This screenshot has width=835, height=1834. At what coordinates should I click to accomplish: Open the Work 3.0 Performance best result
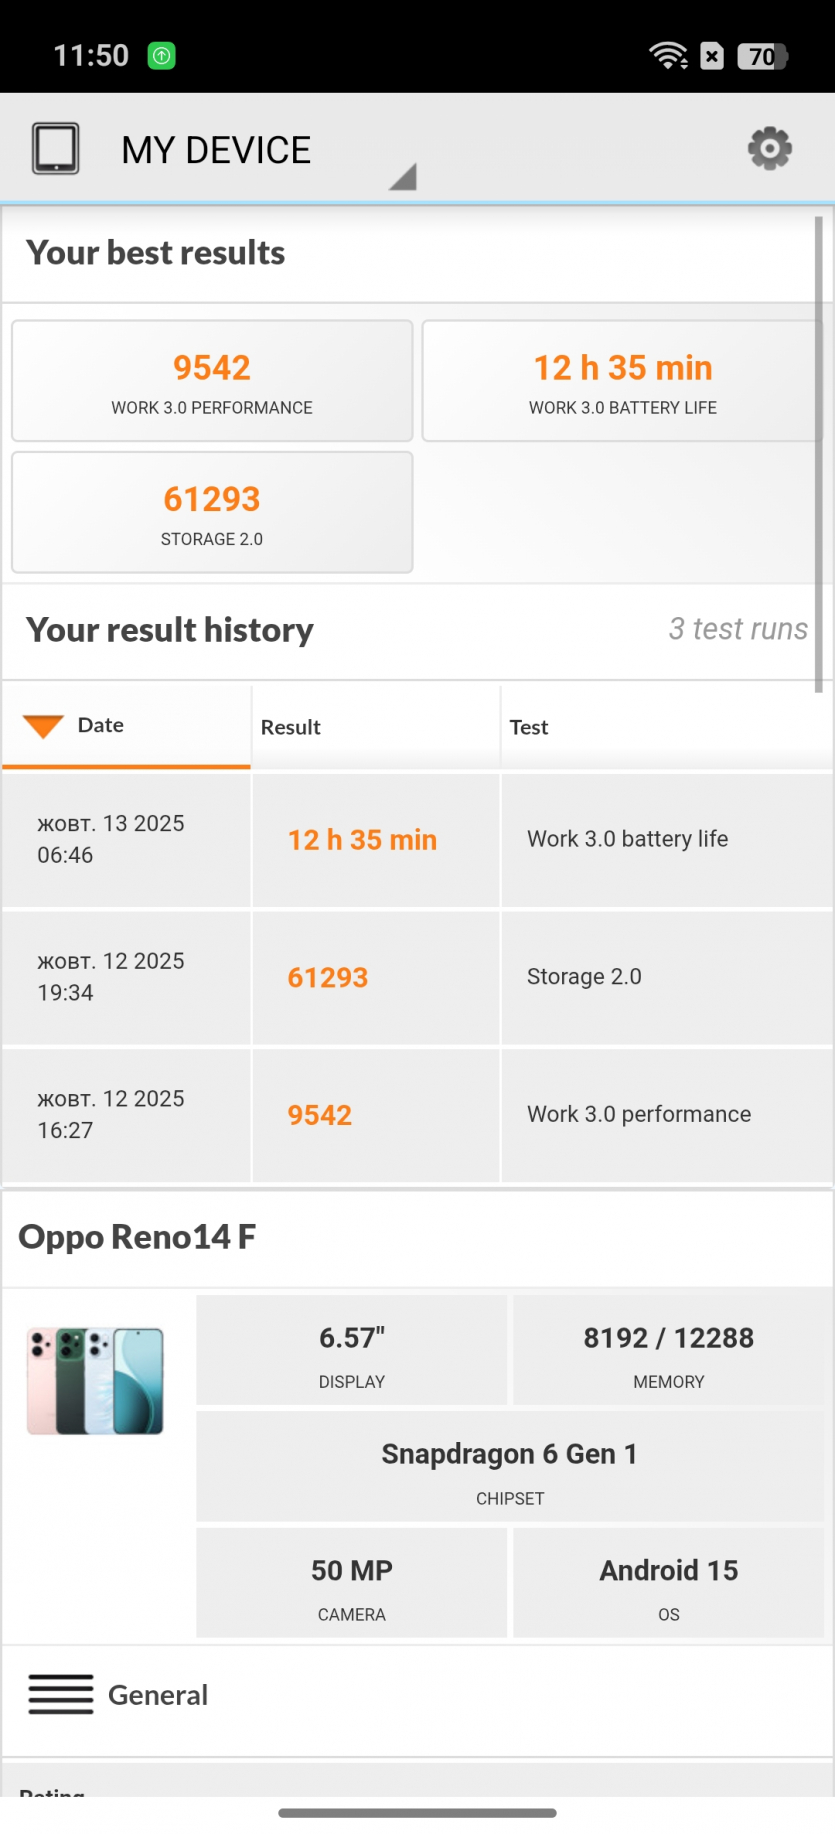212,381
